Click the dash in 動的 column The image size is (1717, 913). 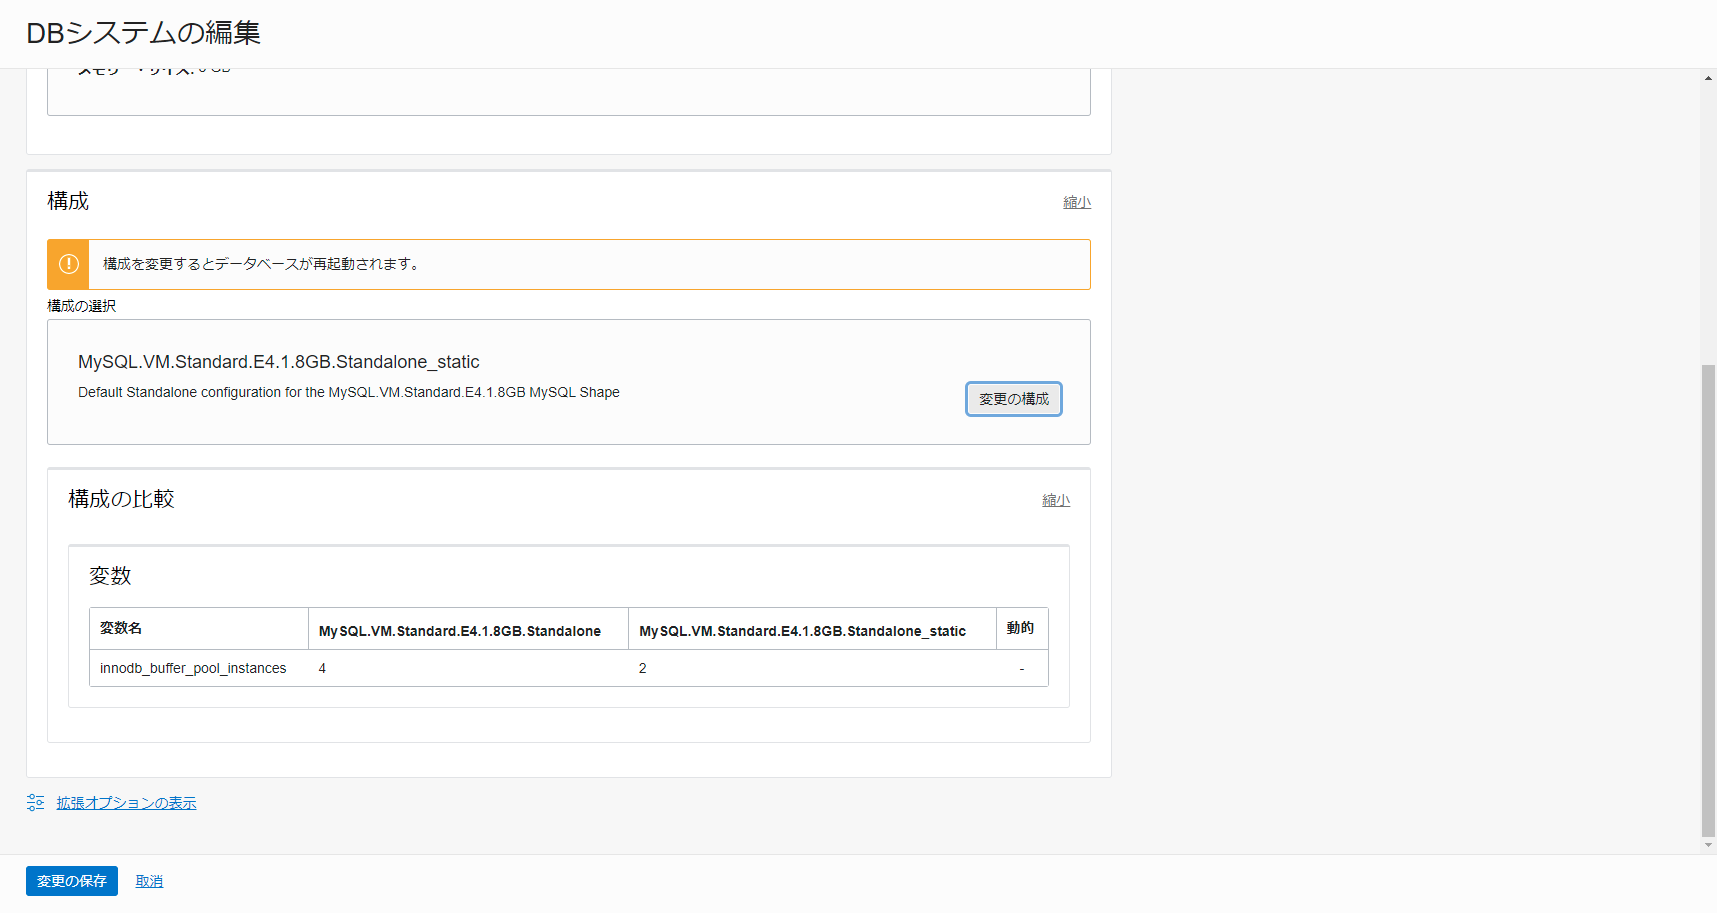click(1022, 668)
